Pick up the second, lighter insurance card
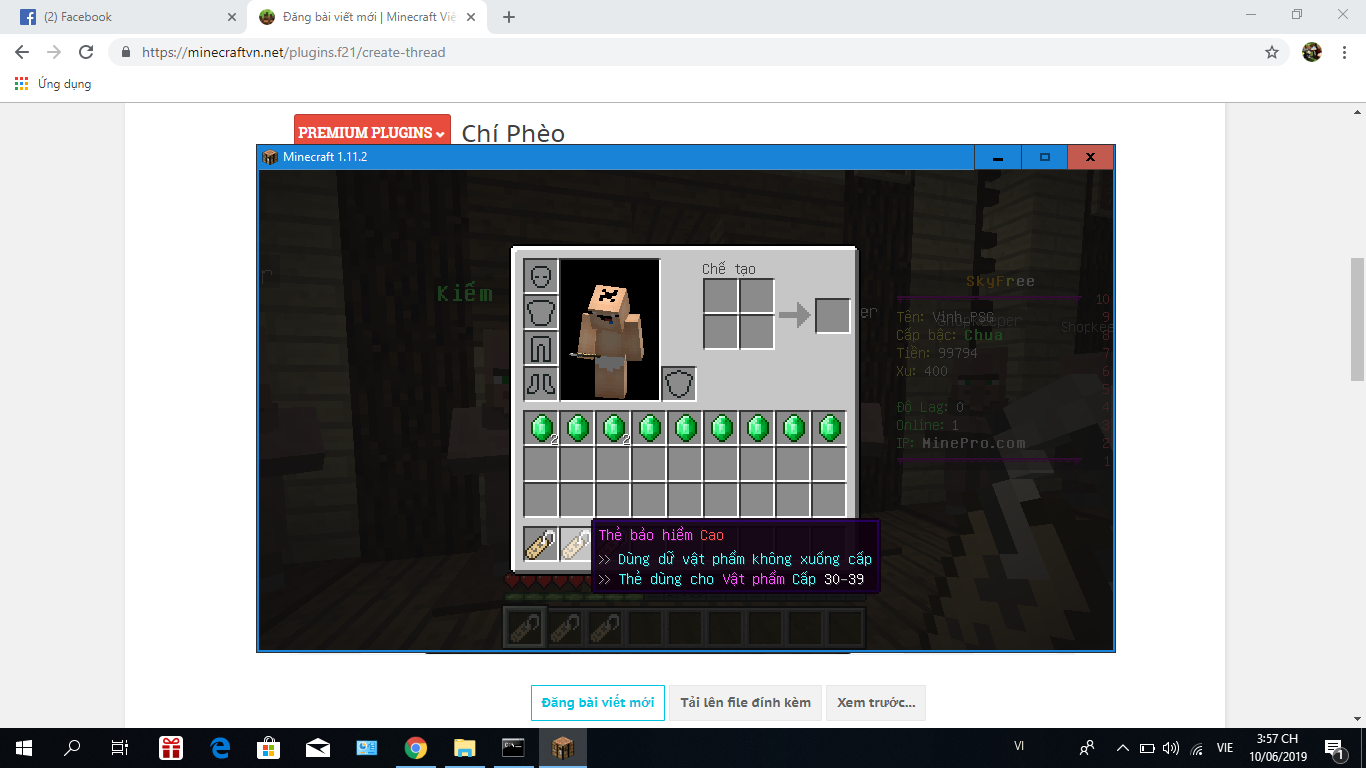 point(575,544)
